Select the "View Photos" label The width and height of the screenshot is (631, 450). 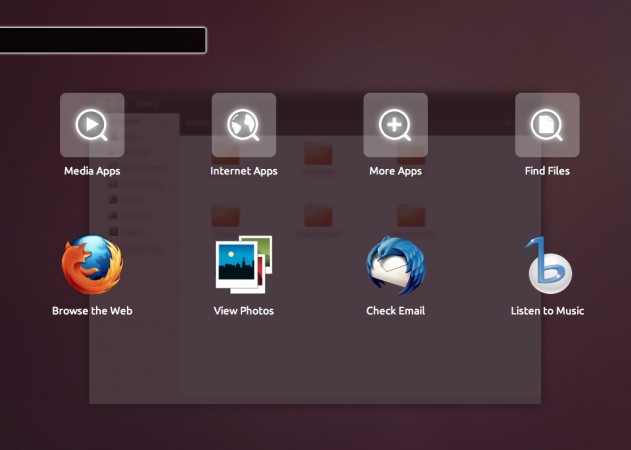point(244,311)
